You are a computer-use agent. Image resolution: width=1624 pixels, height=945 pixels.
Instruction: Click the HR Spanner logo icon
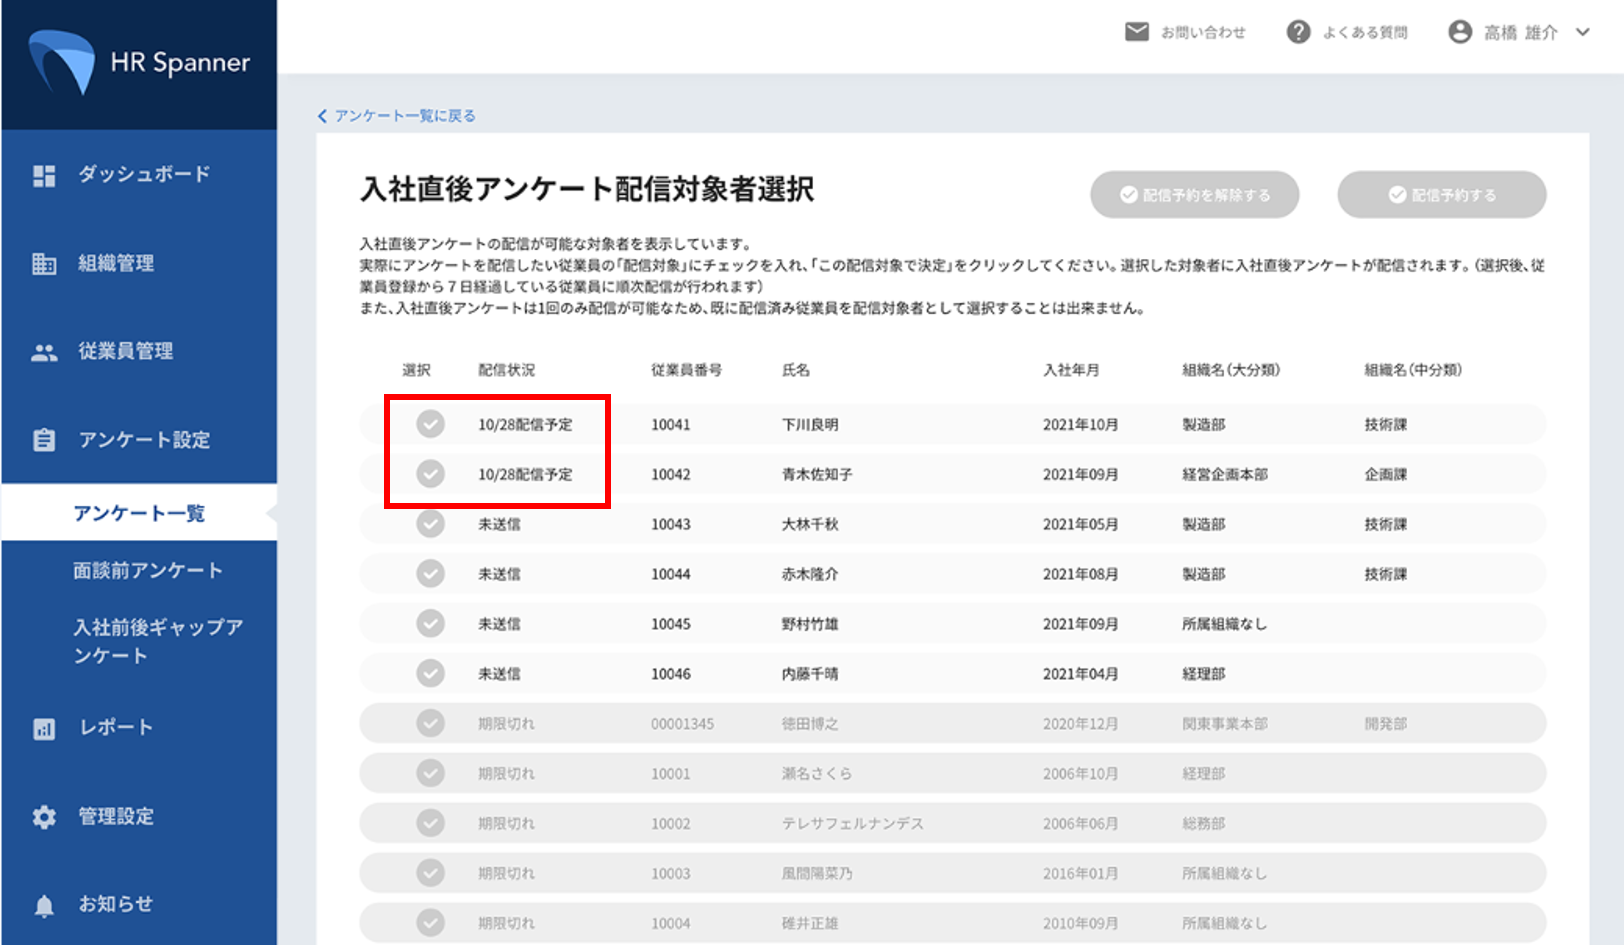[x=62, y=62]
